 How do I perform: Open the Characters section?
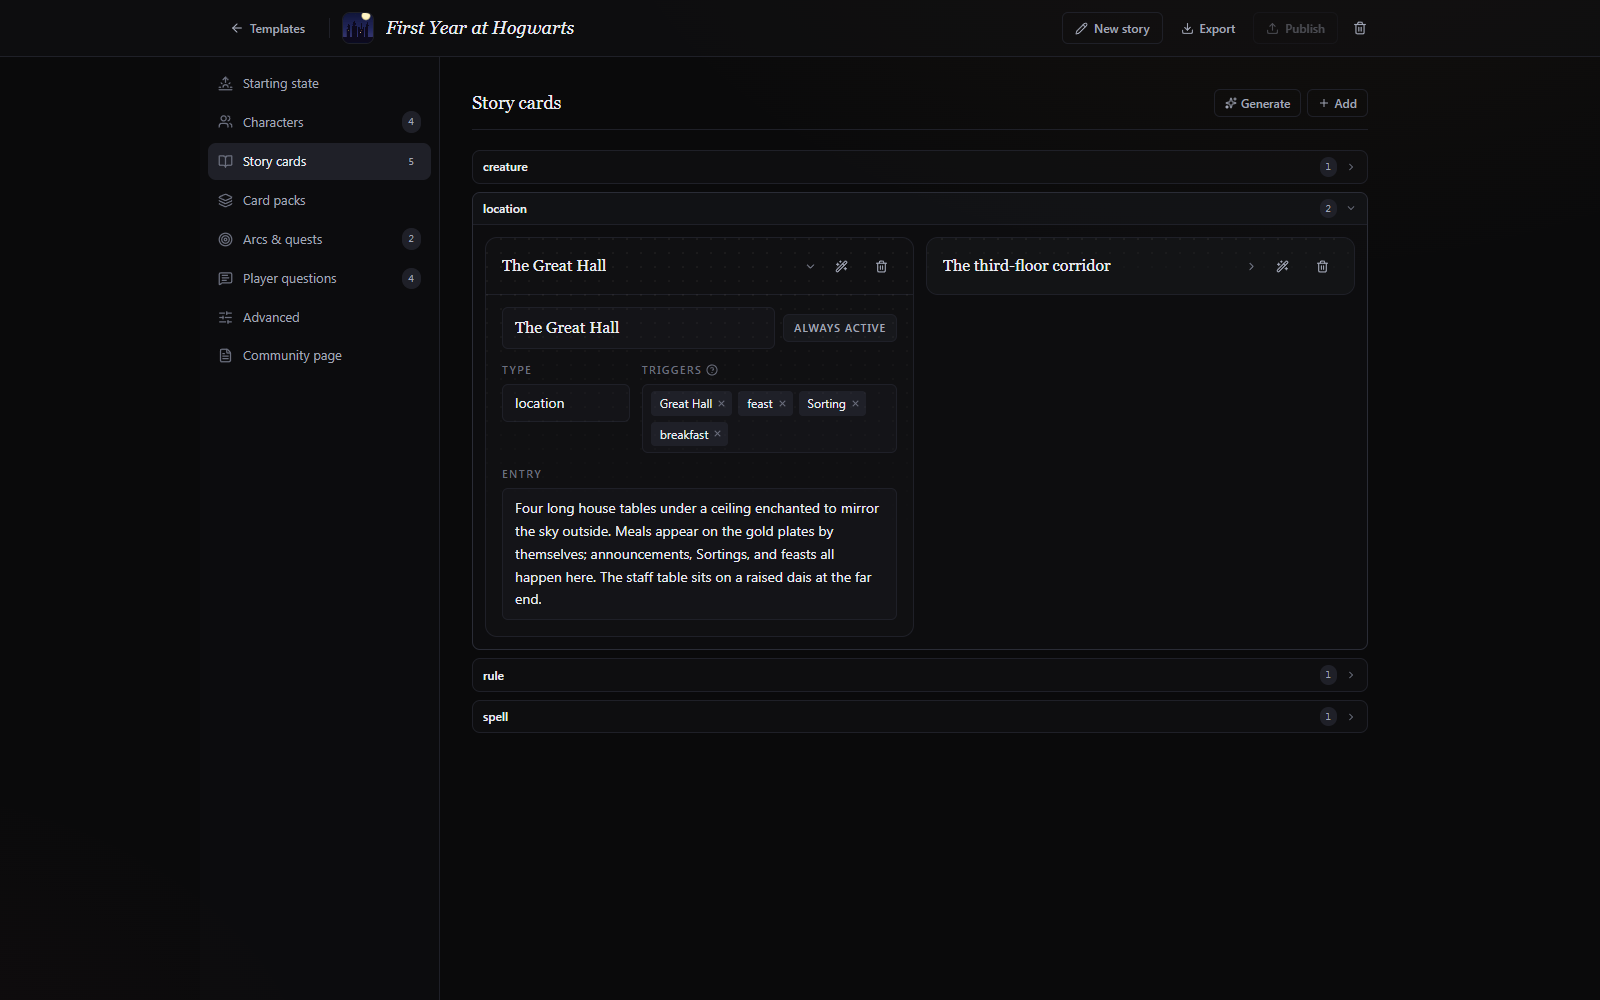click(x=319, y=122)
